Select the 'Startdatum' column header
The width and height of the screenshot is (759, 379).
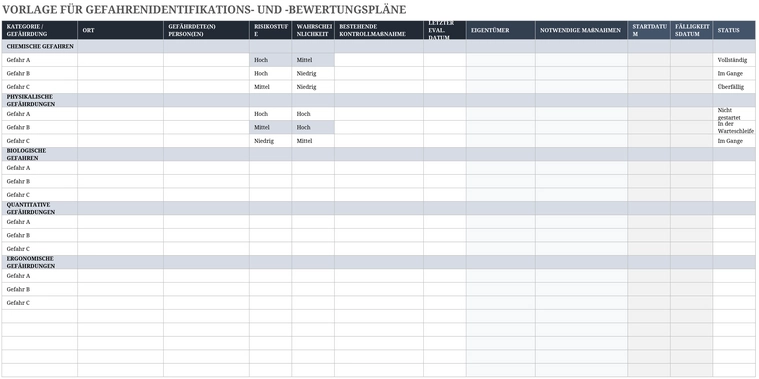click(649, 30)
